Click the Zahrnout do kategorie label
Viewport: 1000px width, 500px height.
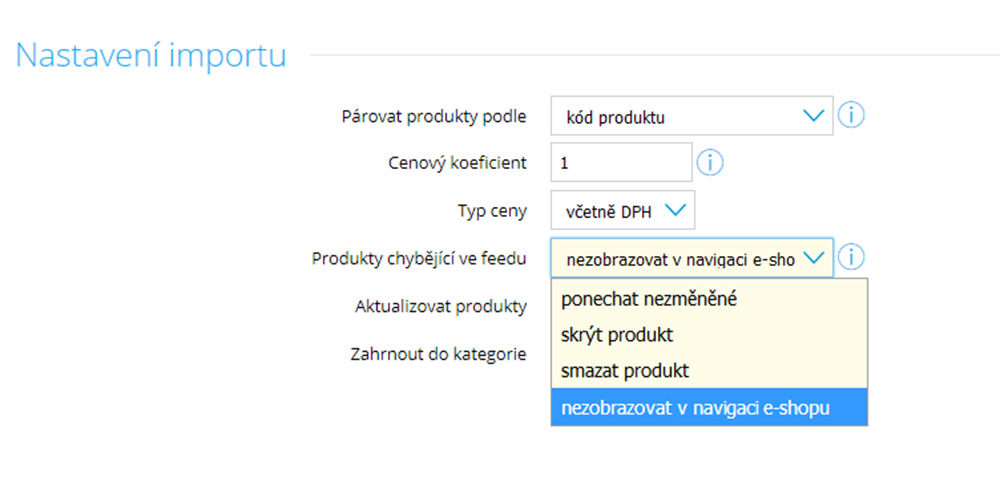tap(438, 354)
